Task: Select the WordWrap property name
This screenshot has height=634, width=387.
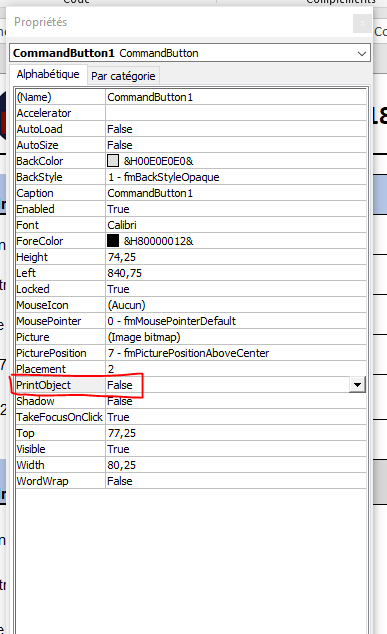Action: pos(42,481)
